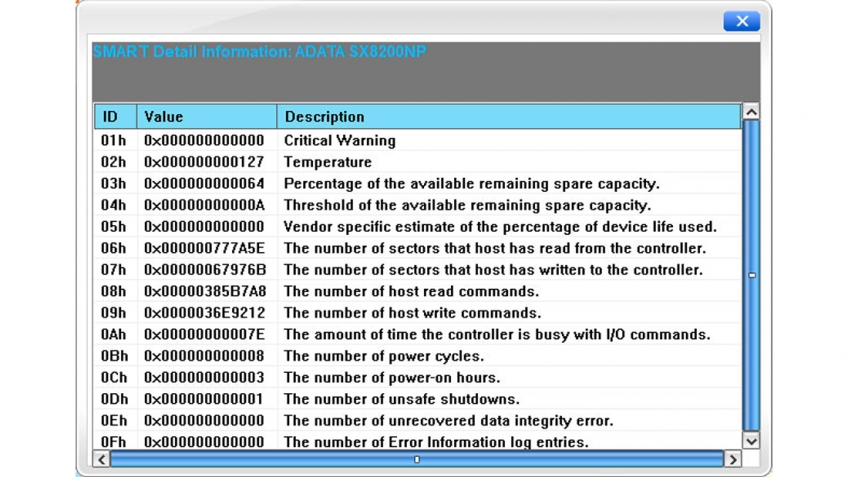Image resolution: width=848 pixels, height=477 pixels.
Task: Click value 0x000000000003
Action: click(204, 377)
